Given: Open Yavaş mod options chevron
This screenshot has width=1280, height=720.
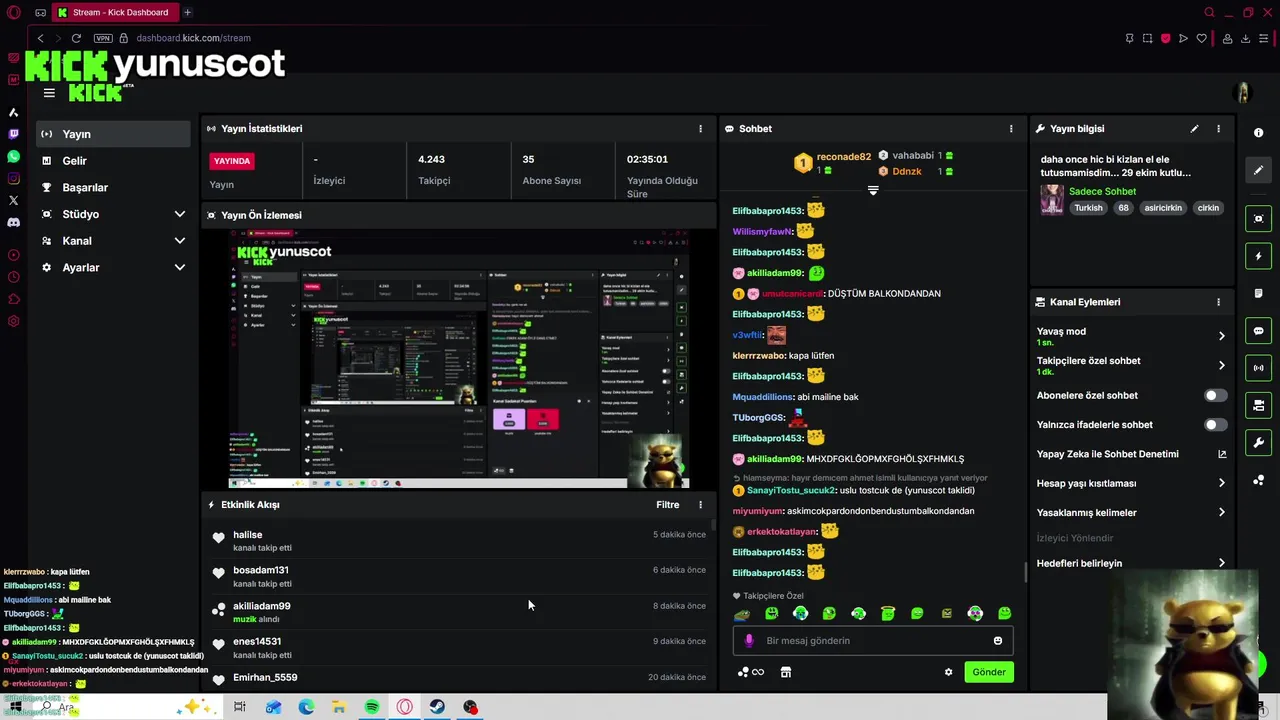Looking at the screenshot, I should 1221,336.
